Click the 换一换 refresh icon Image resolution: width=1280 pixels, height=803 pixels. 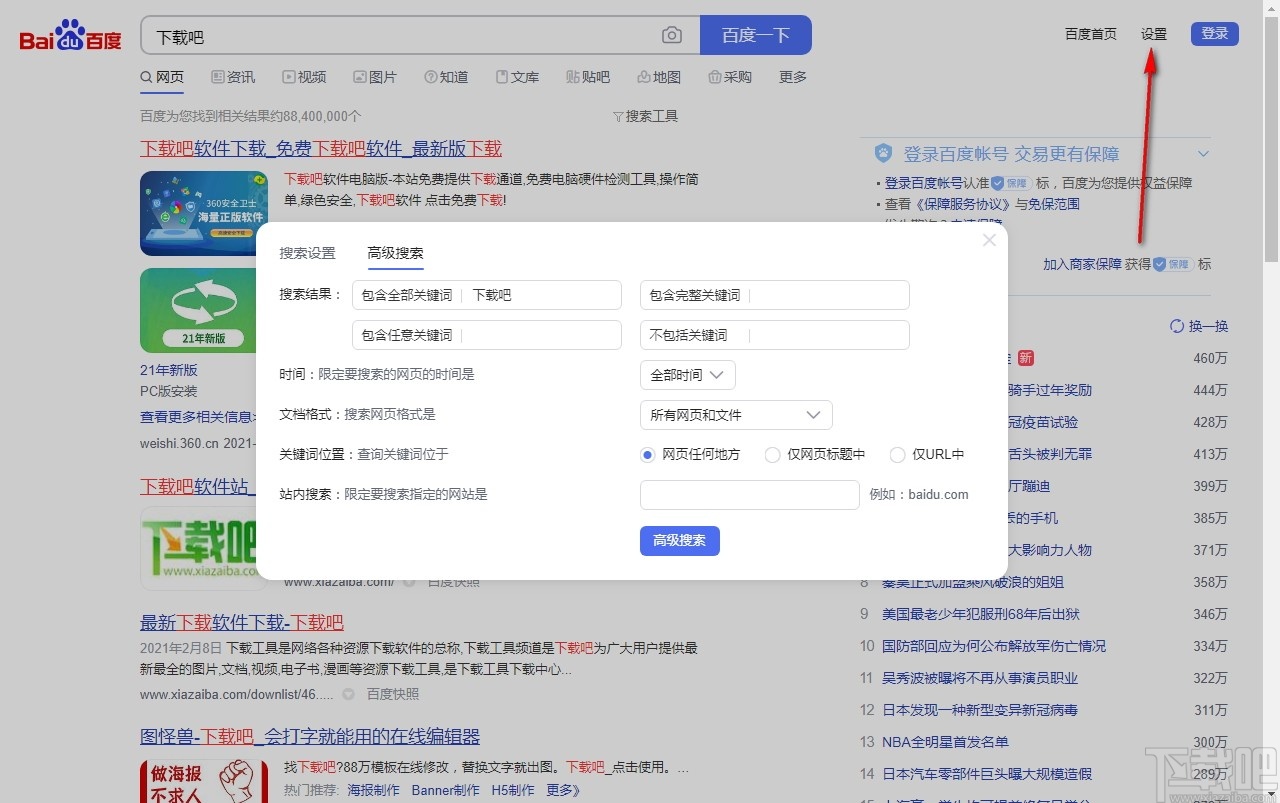(1177, 325)
